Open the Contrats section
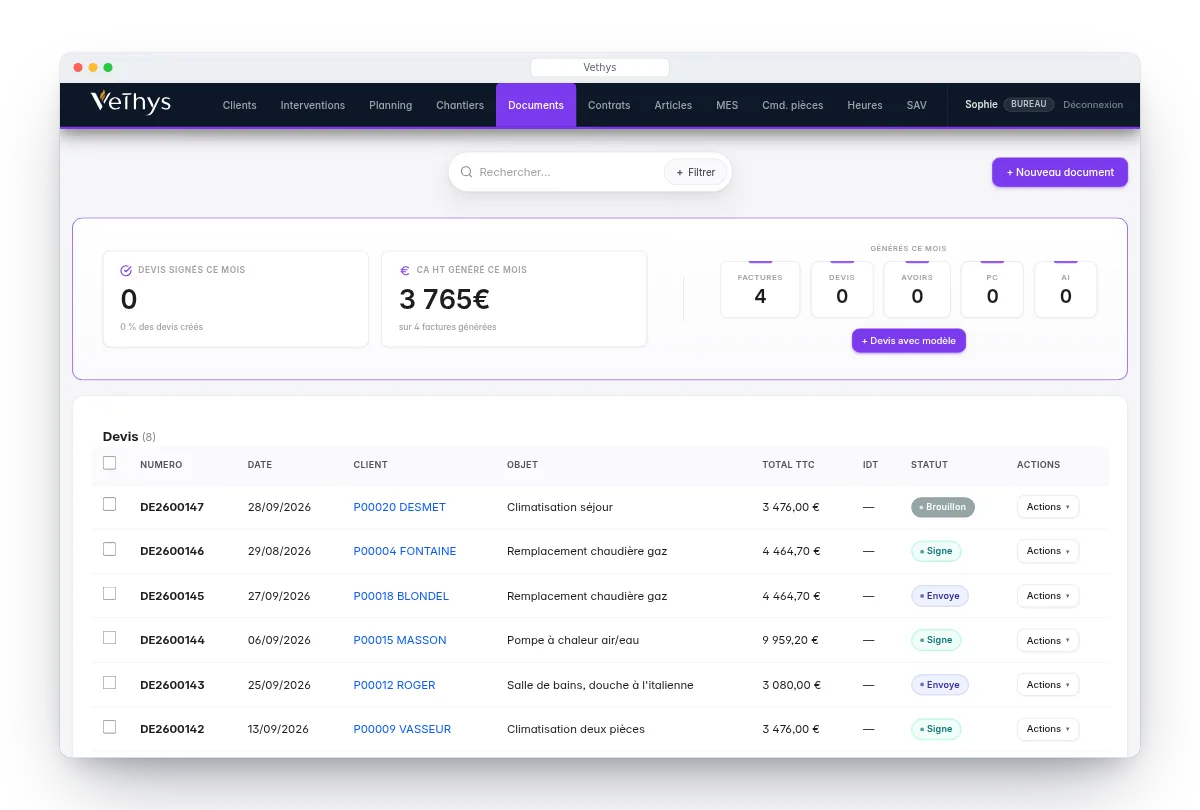1200x810 pixels. click(609, 105)
